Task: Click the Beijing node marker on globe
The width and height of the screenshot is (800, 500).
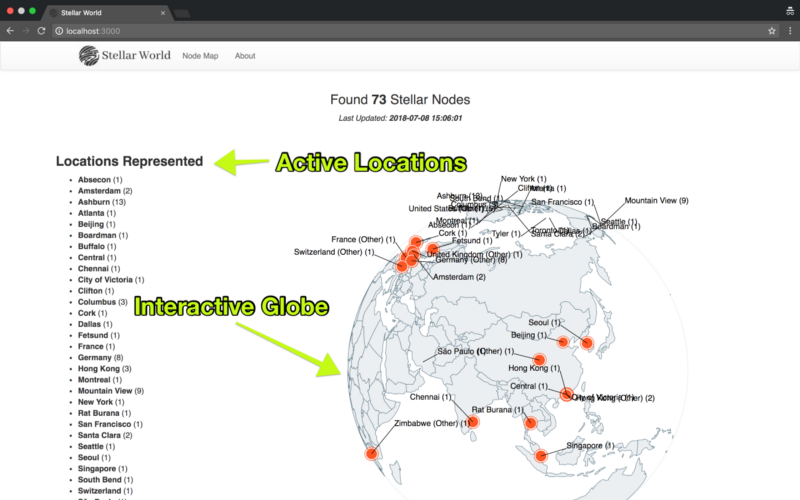Action: [x=563, y=342]
